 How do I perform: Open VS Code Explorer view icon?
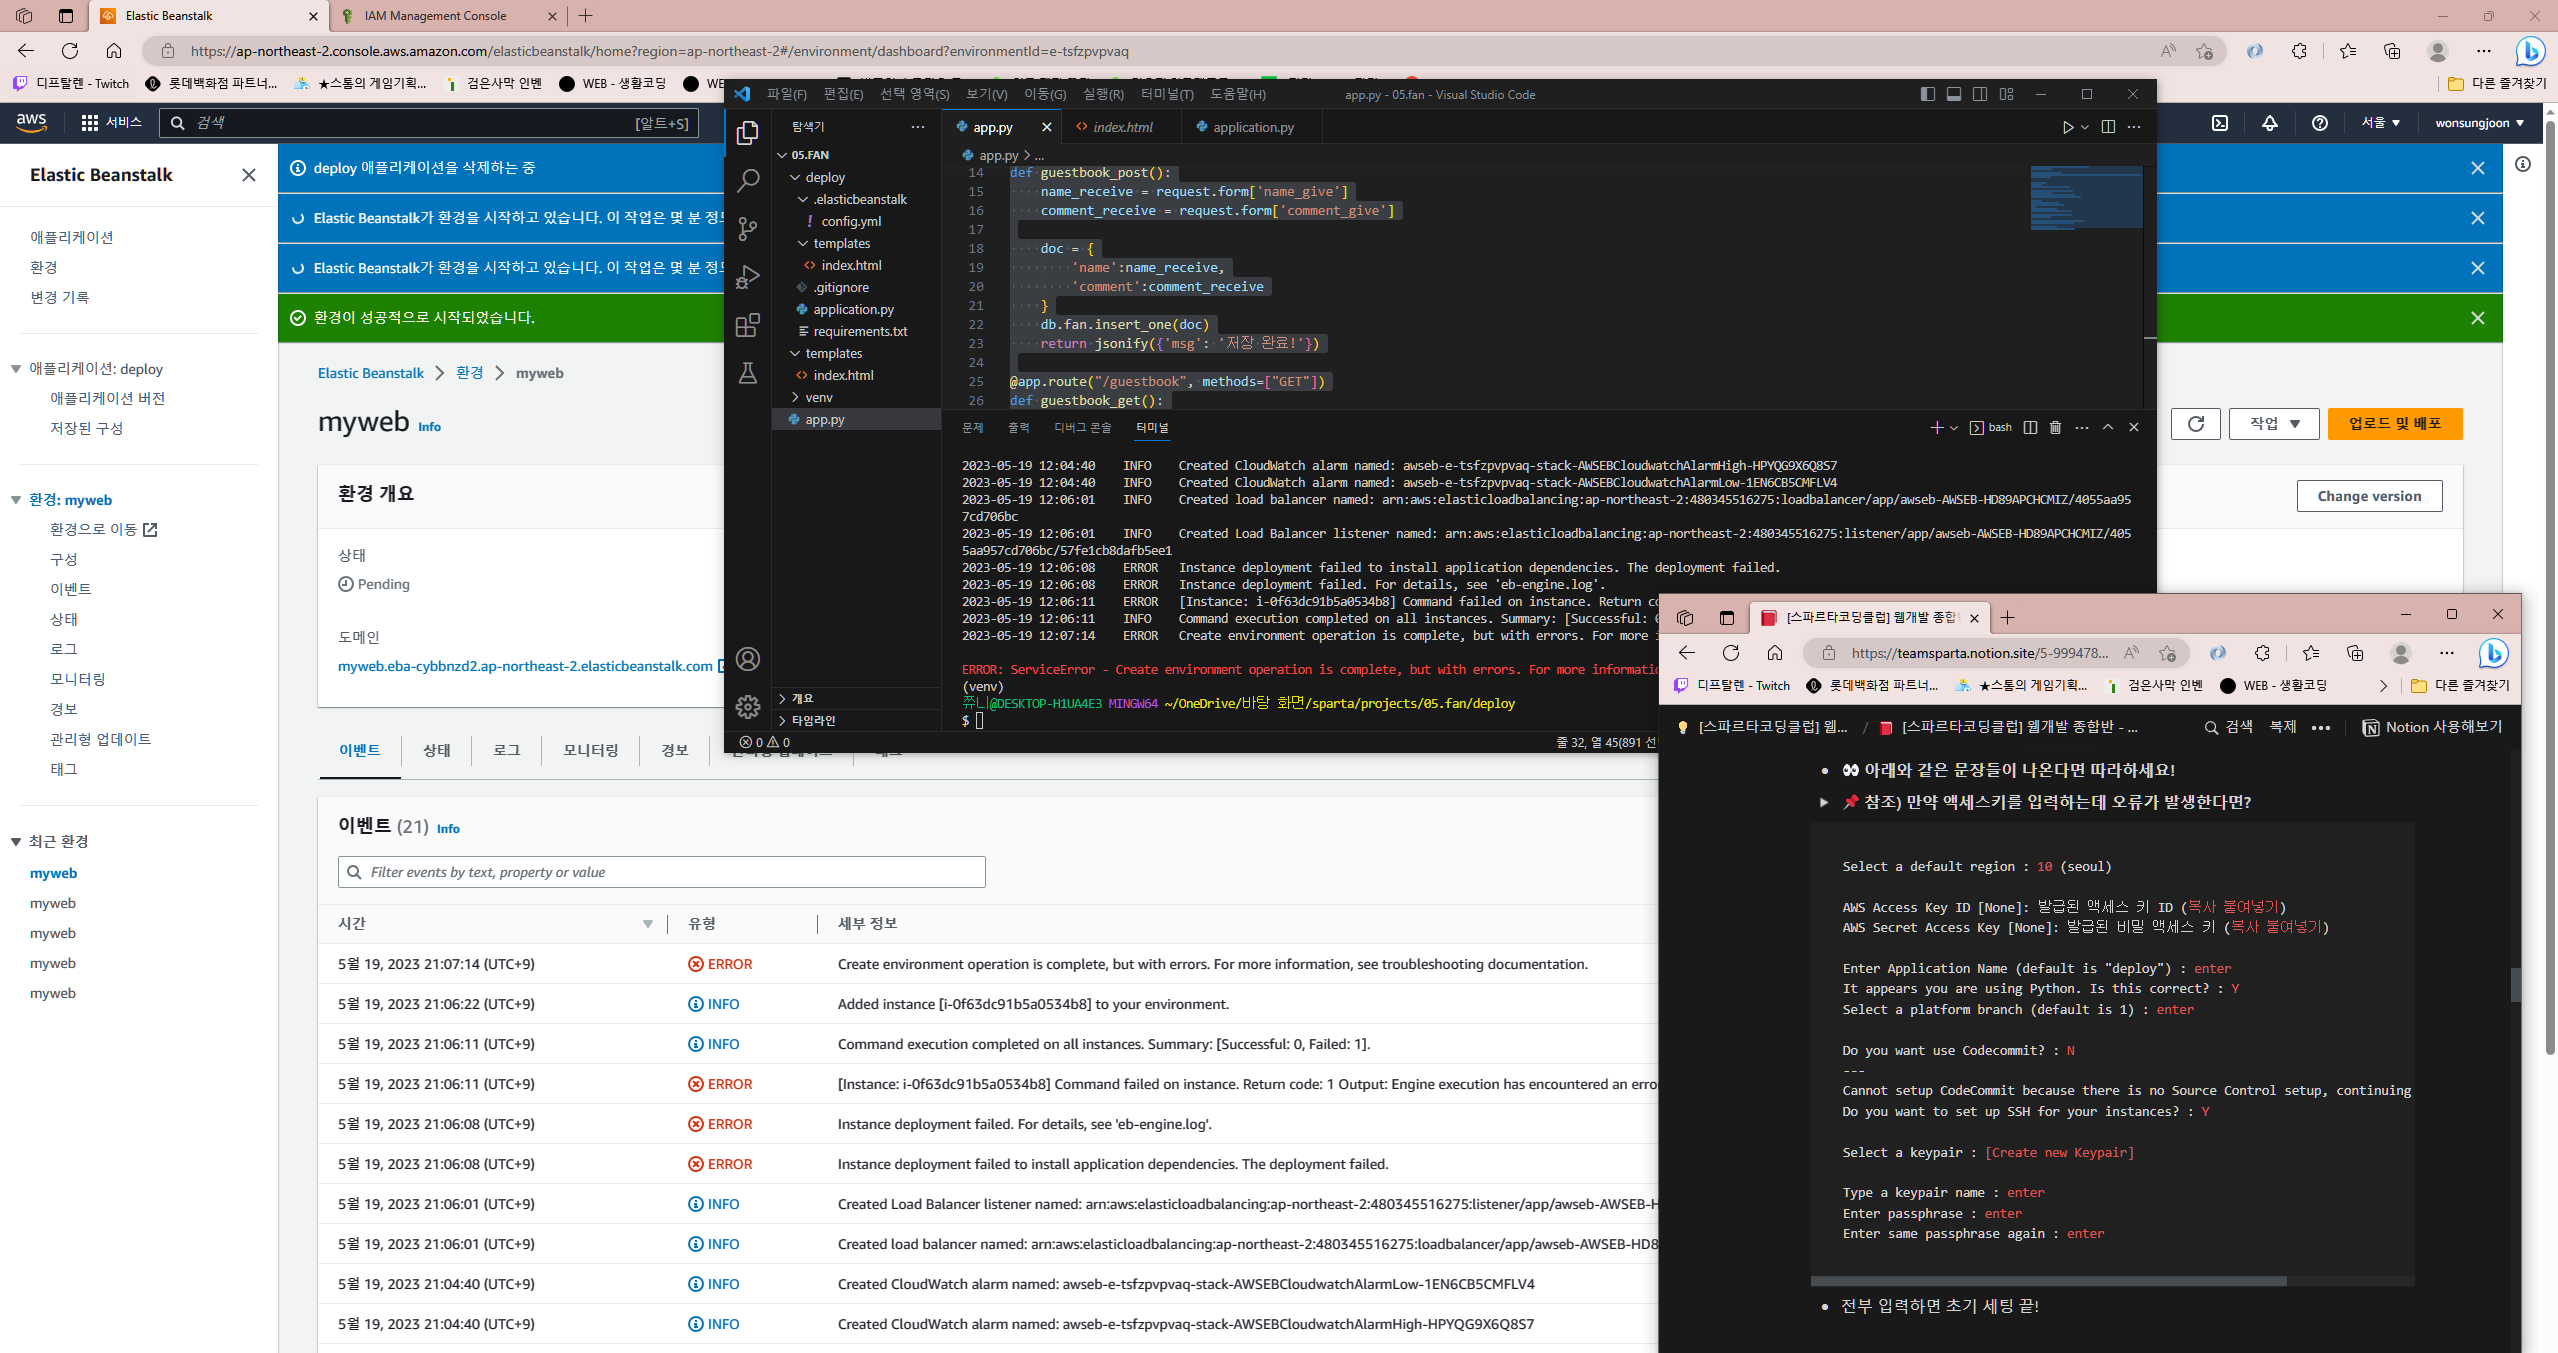747,132
